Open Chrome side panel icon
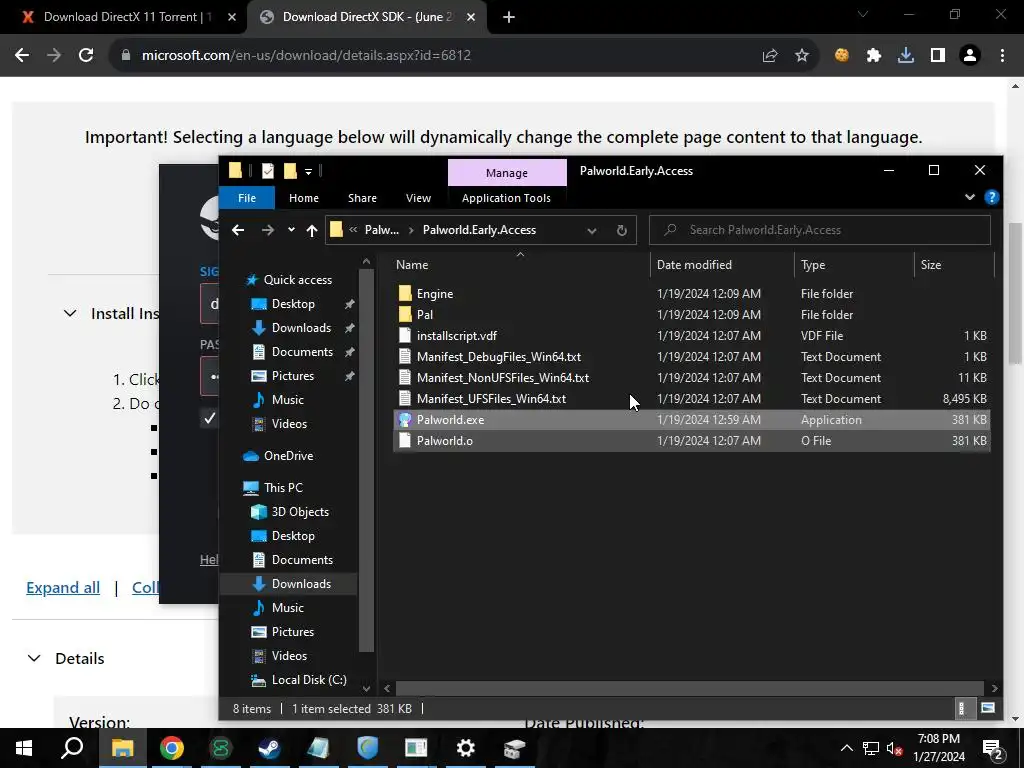 tap(937, 56)
